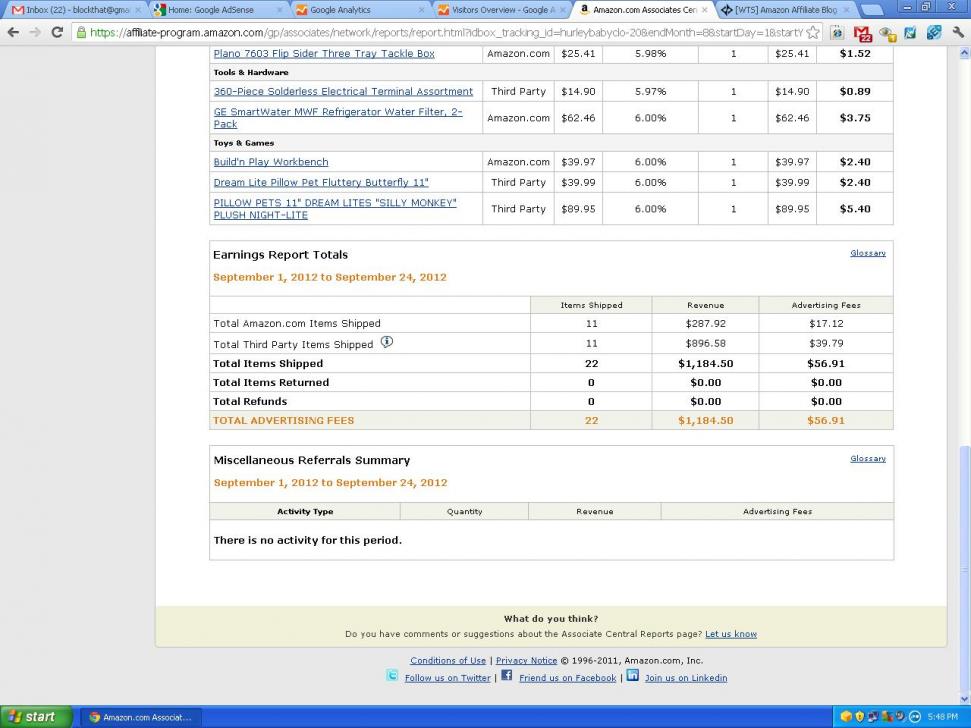Close the Google Analytics tab

422,10
